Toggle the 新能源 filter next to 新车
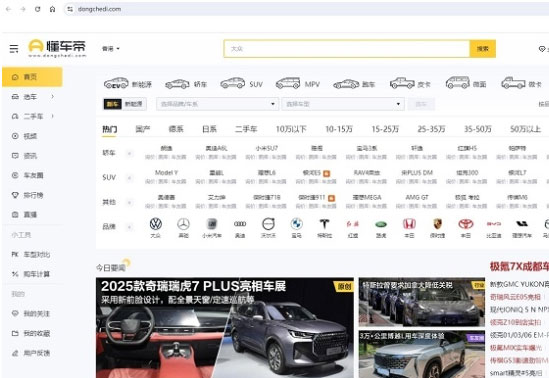 [133, 104]
